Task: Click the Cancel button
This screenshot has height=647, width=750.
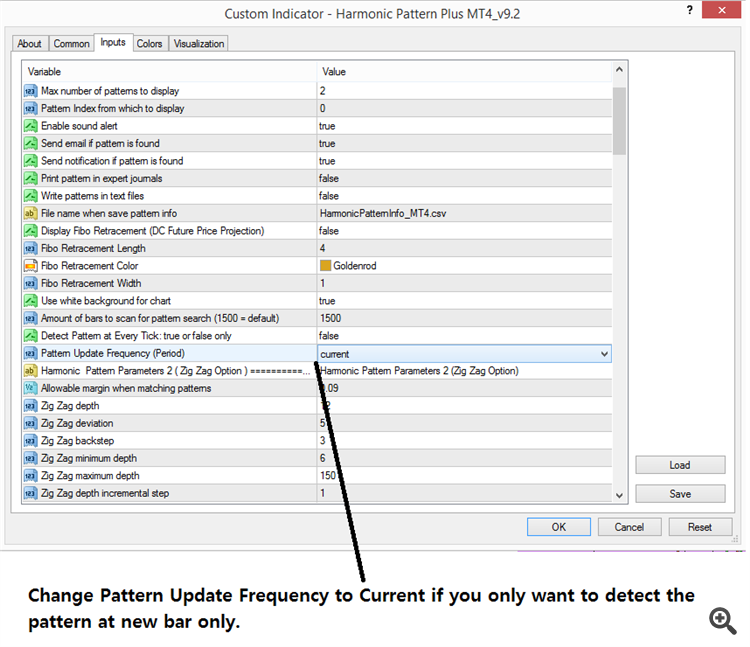Action: [629, 527]
